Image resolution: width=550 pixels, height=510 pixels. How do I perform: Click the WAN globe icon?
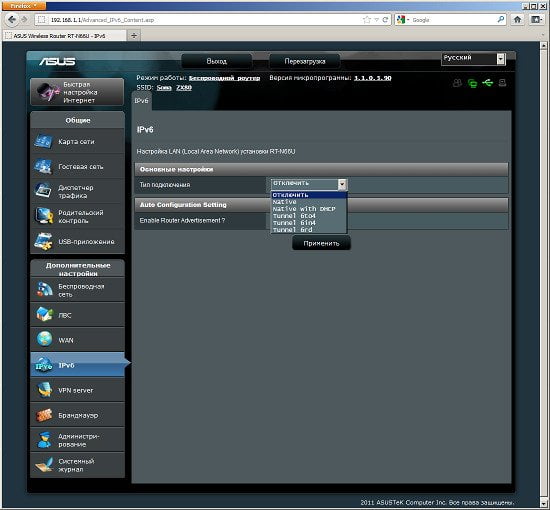pyautogui.click(x=44, y=340)
